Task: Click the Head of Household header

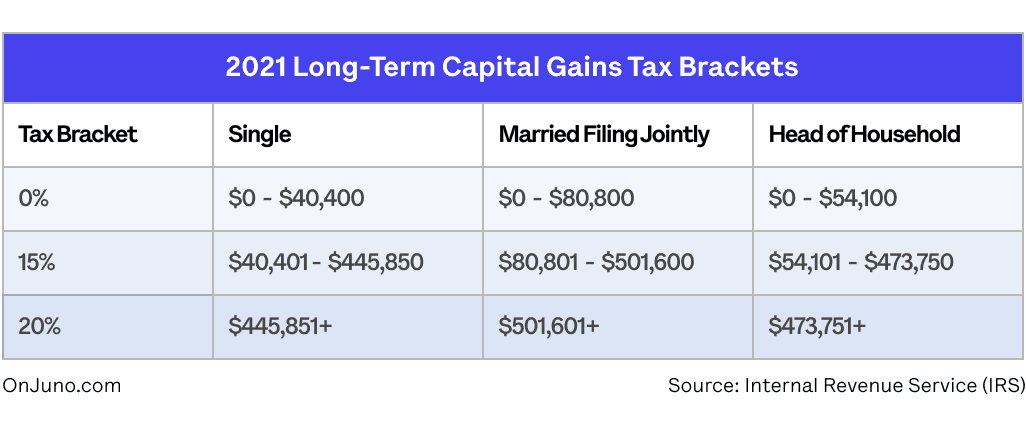Action: (864, 134)
